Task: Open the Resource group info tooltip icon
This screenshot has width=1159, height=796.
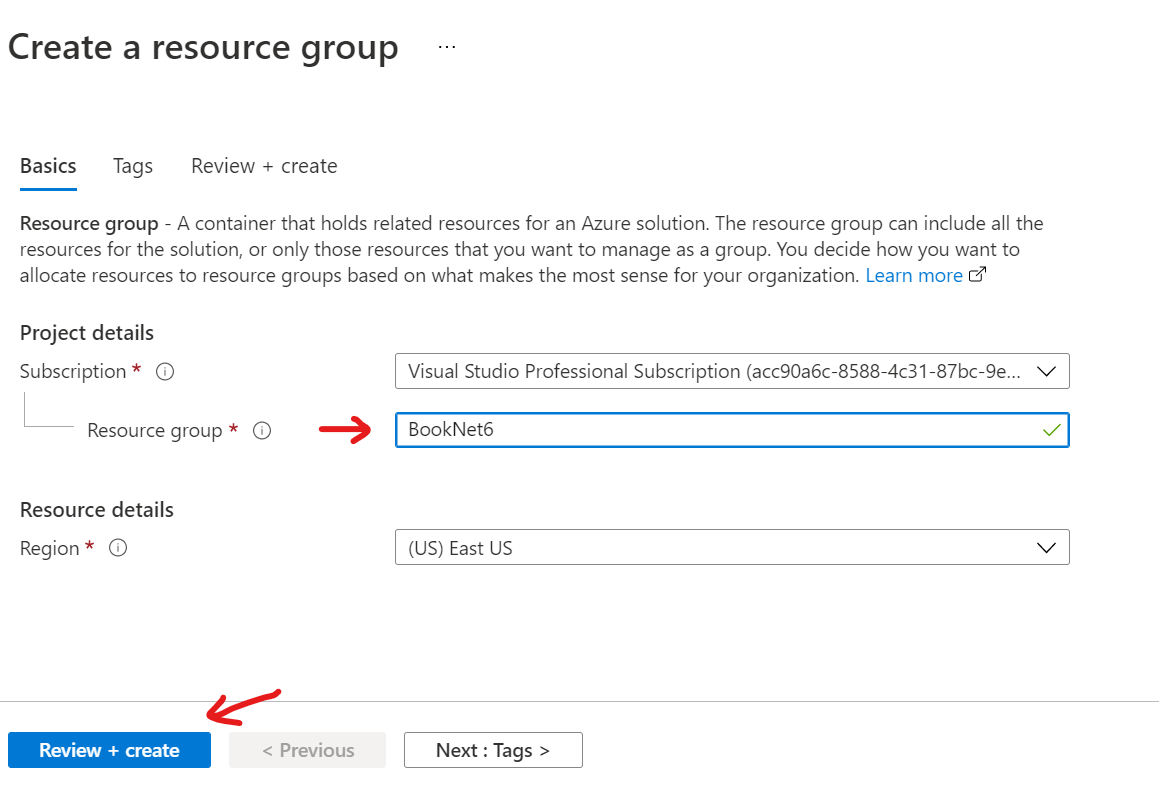Action: [x=261, y=430]
